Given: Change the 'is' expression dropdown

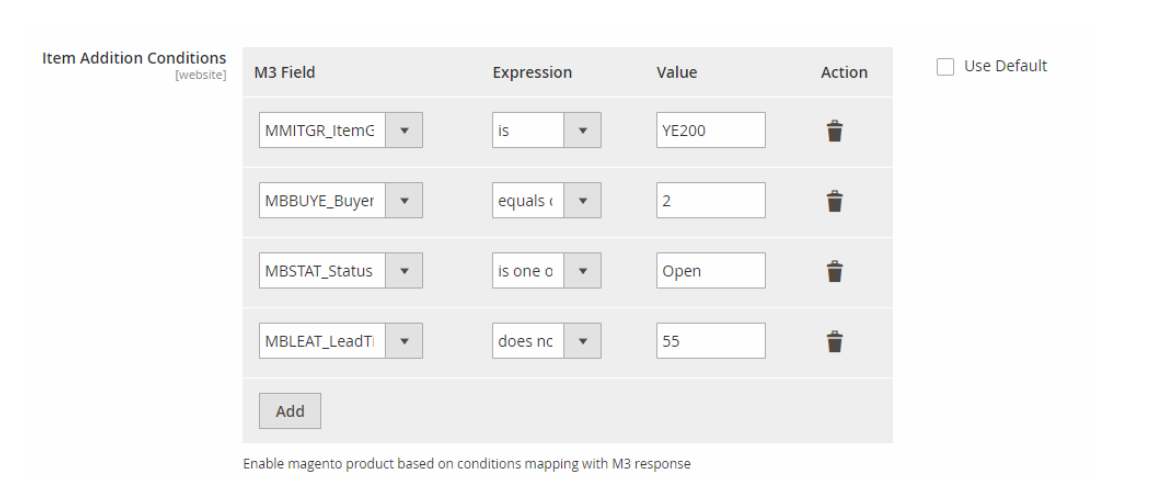Looking at the screenshot, I should (x=546, y=130).
